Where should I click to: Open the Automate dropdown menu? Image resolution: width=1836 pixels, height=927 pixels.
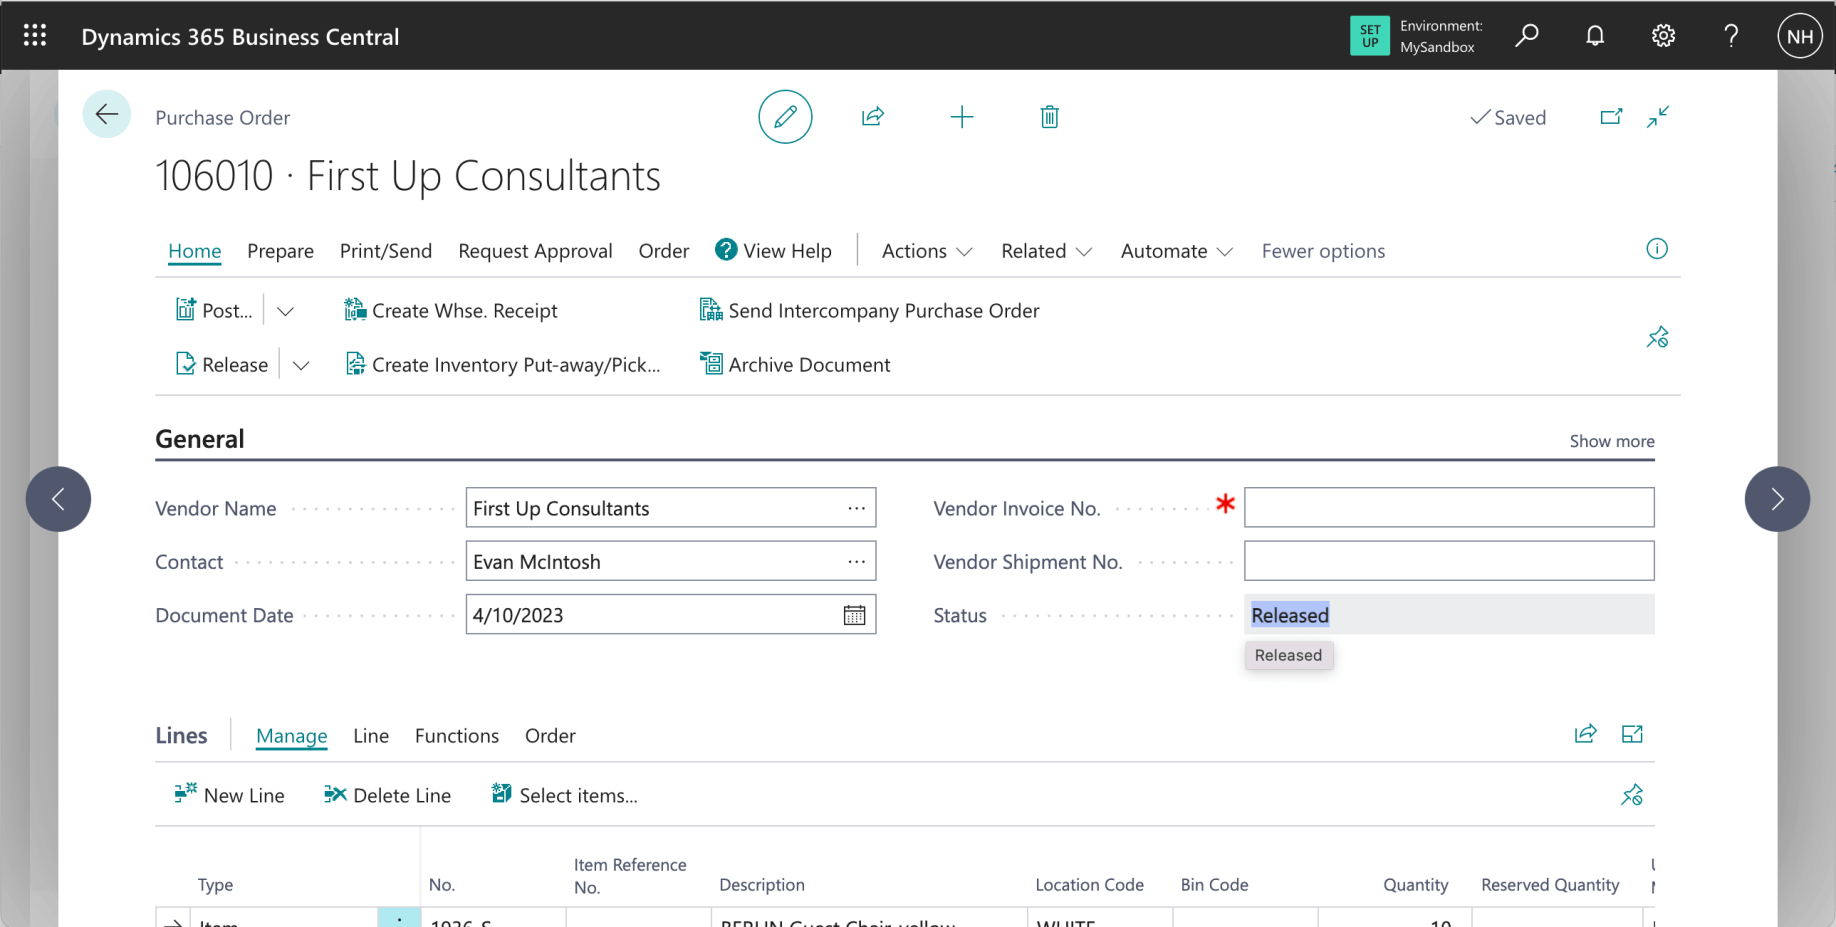[1177, 251]
